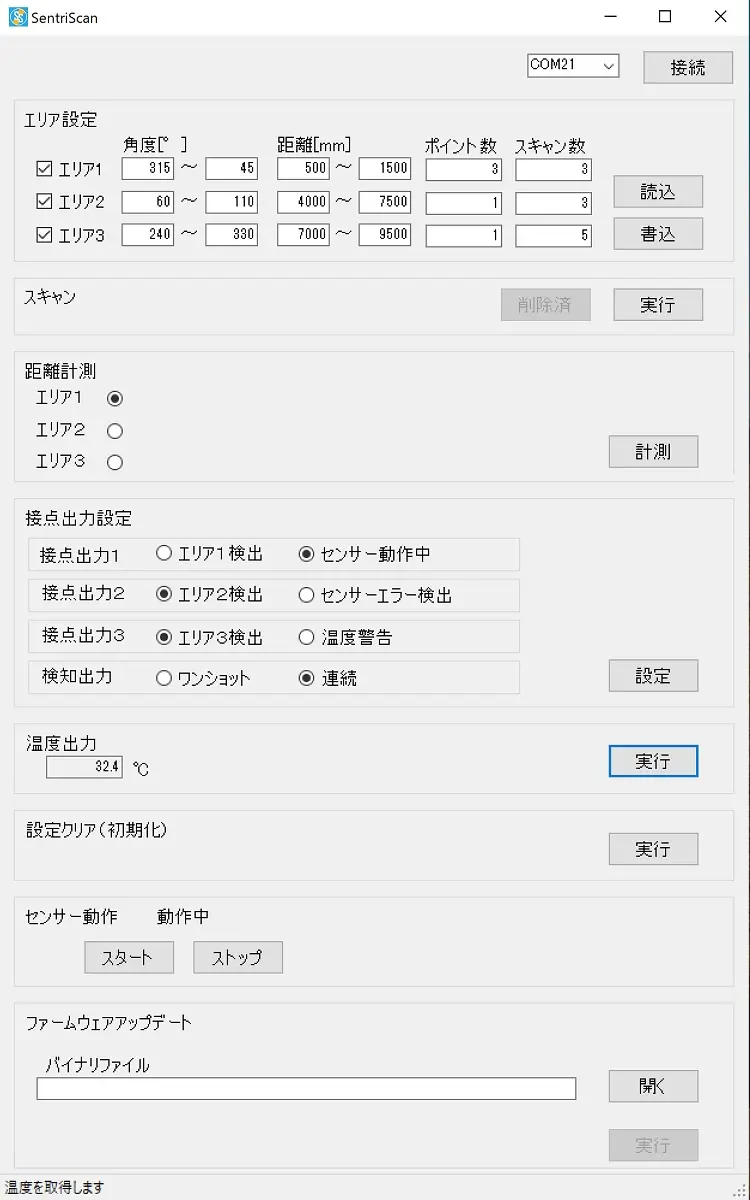Image resolution: width=750 pixels, height=1200 pixels.
Task: Click the 設定 apply button
Action: [x=653, y=676]
